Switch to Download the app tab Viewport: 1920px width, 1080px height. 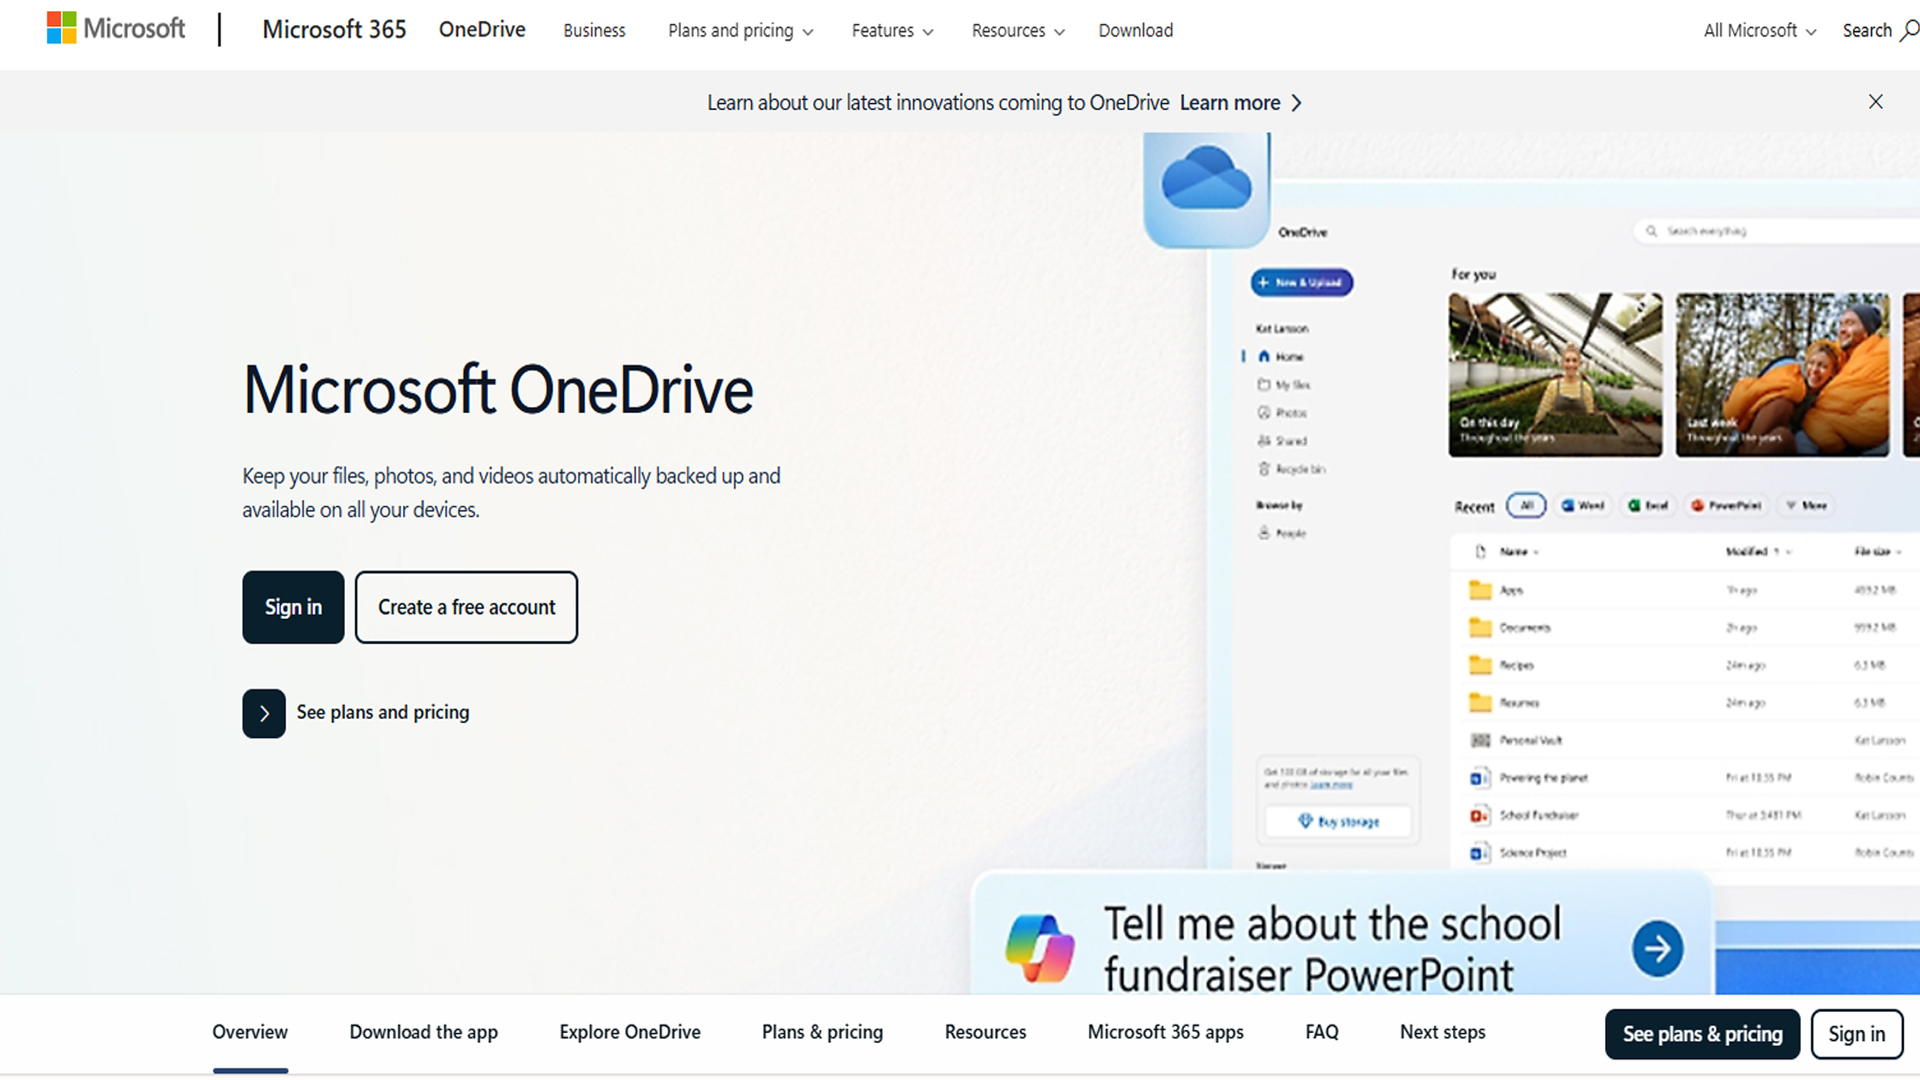[x=423, y=1032]
